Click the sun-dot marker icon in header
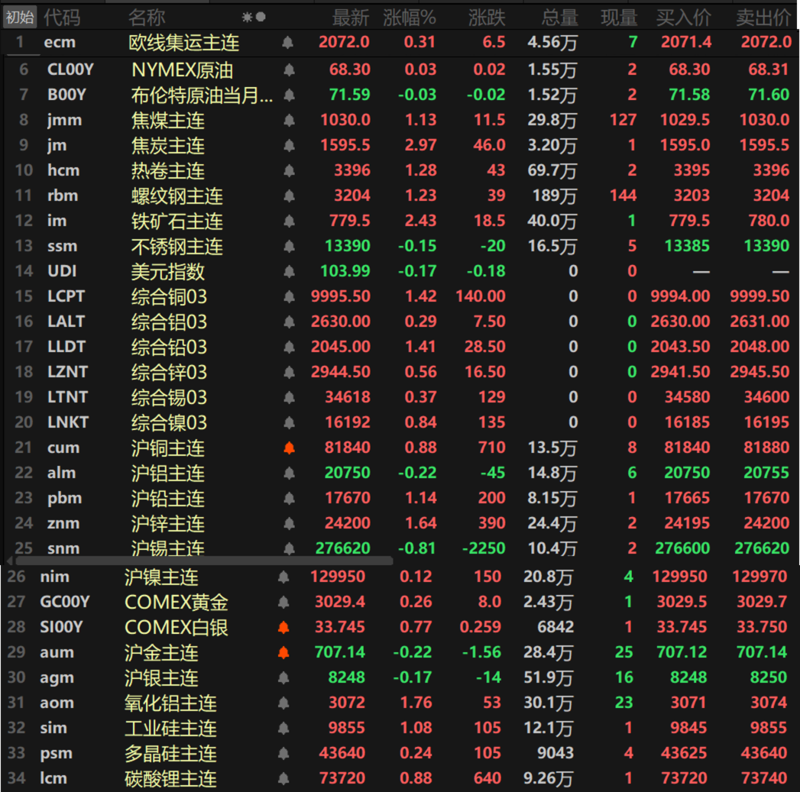This screenshot has height=792, width=800. pyautogui.click(x=254, y=17)
